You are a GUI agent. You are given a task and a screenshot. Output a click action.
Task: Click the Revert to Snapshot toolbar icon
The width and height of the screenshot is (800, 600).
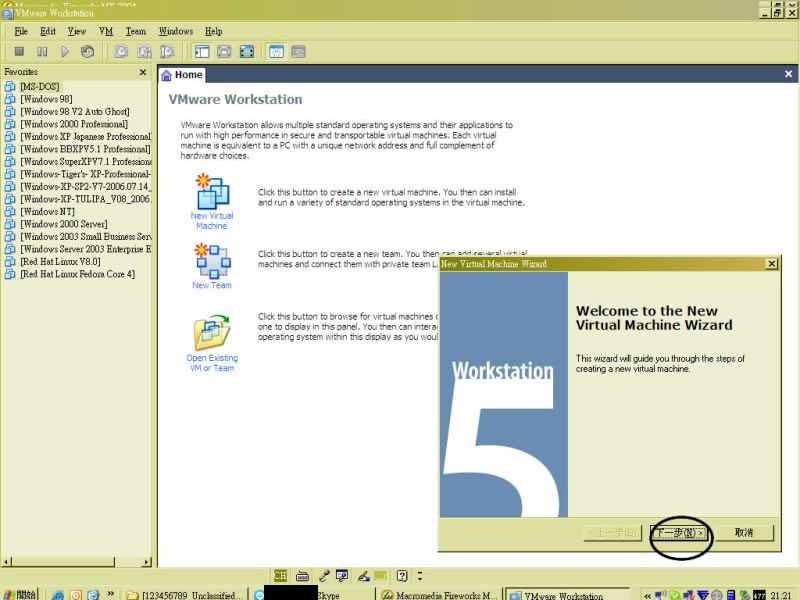pyautogui.click(x=144, y=52)
